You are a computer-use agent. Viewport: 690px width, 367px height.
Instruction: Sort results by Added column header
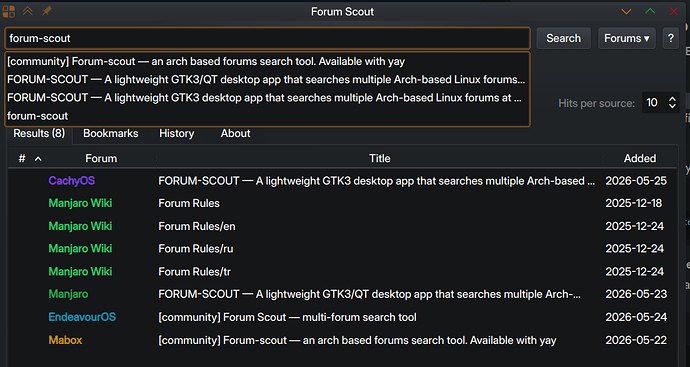pyautogui.click(x=639, y=158)
